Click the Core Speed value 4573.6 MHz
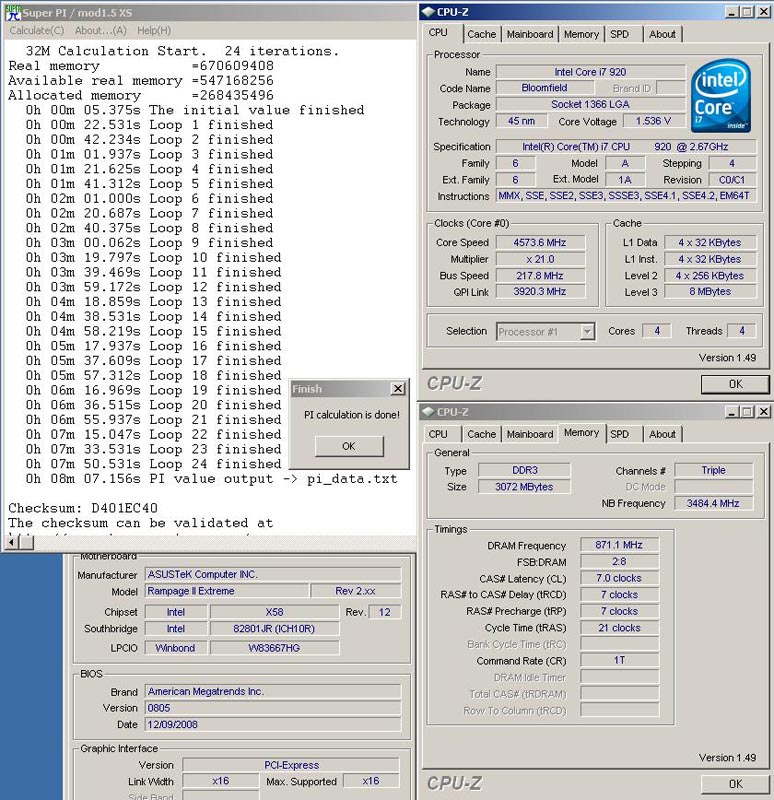Viewport: 774px width, 800px height. pos(540,242)
